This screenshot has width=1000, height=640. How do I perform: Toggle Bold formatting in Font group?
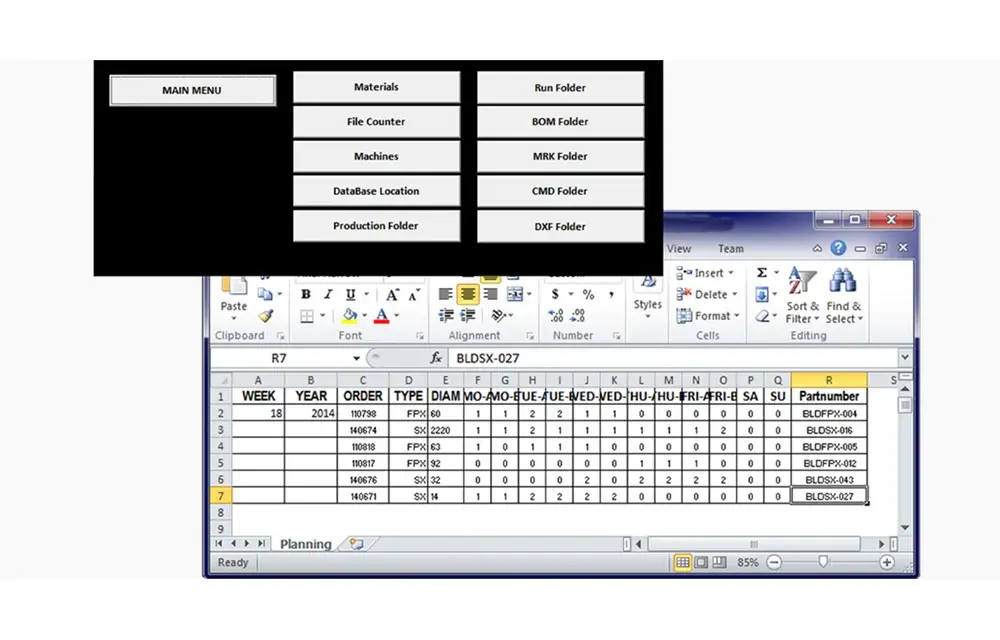[x=305, y=295]
